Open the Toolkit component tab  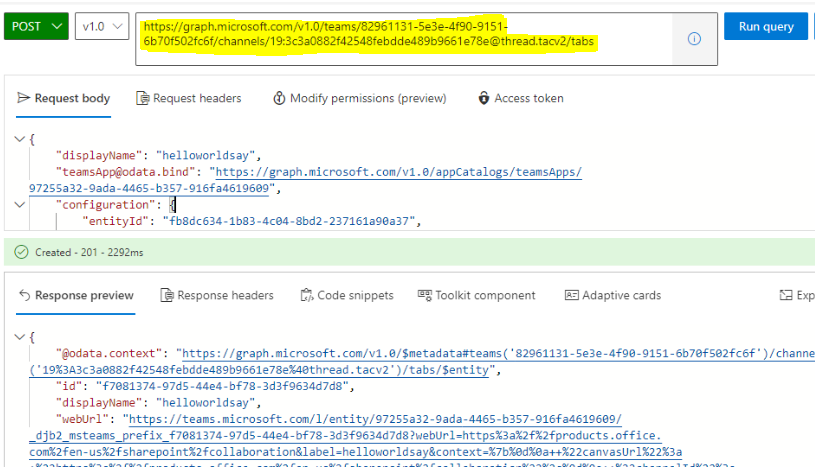coord(477,295)
